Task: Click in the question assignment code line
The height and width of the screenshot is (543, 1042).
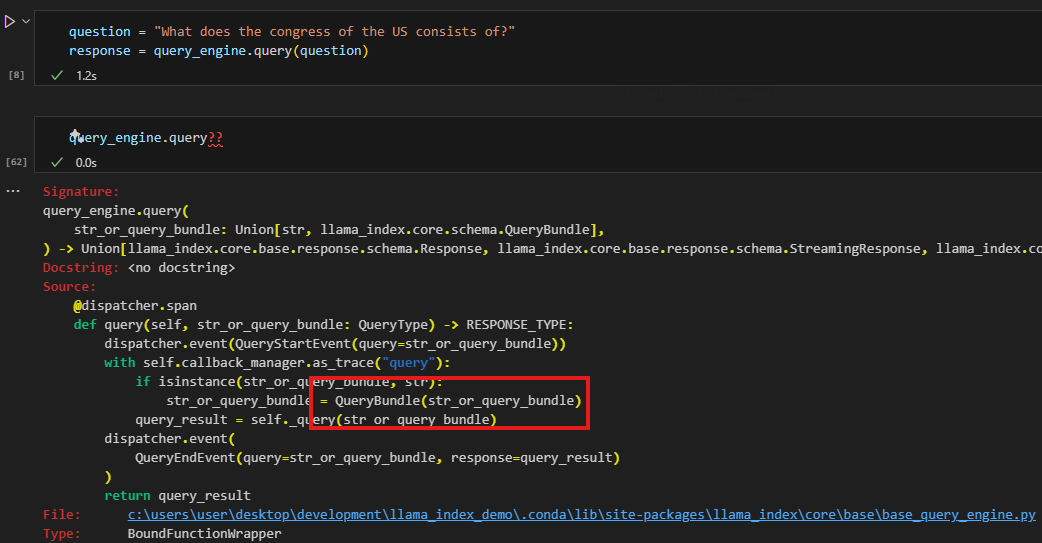Action: tap(292, 32)
